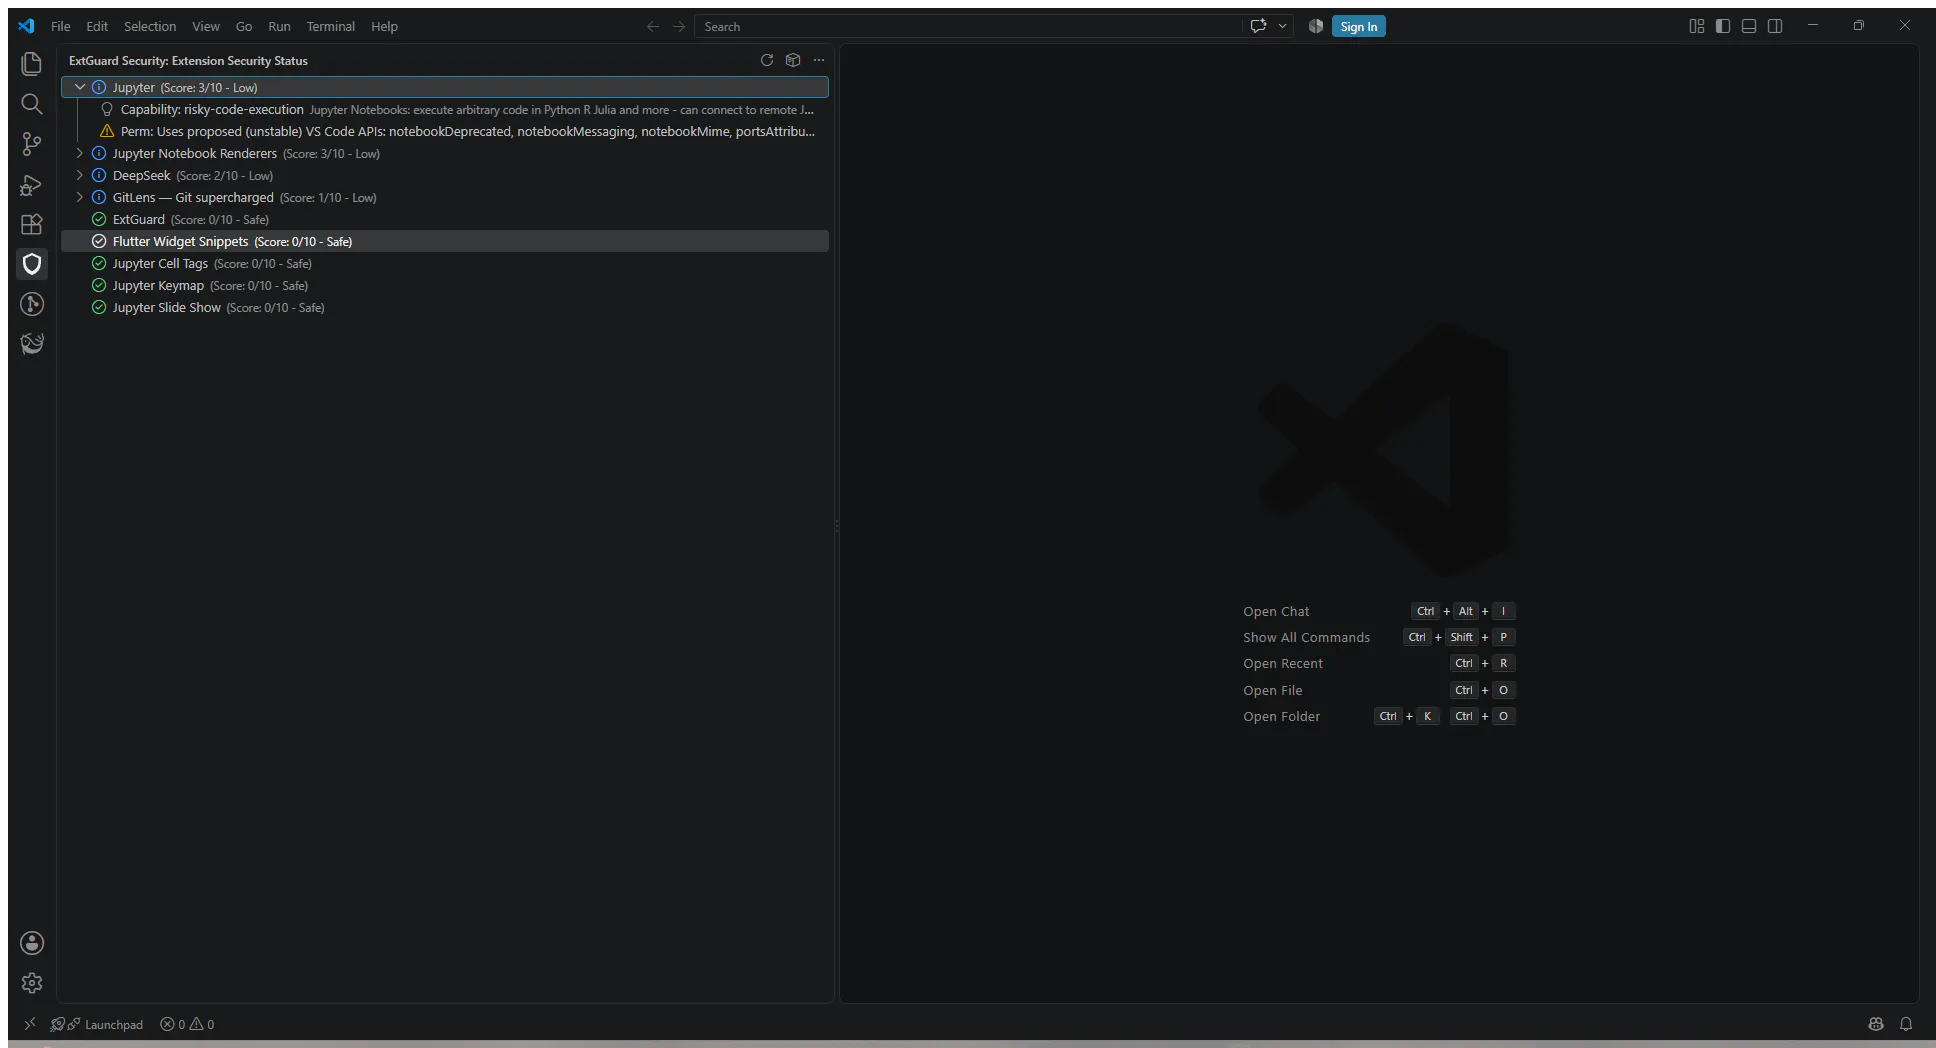The width and height of the screenshot is (1936, 1048).
Task: Open the panel's More Actions ellipsis
Action: 819,60
